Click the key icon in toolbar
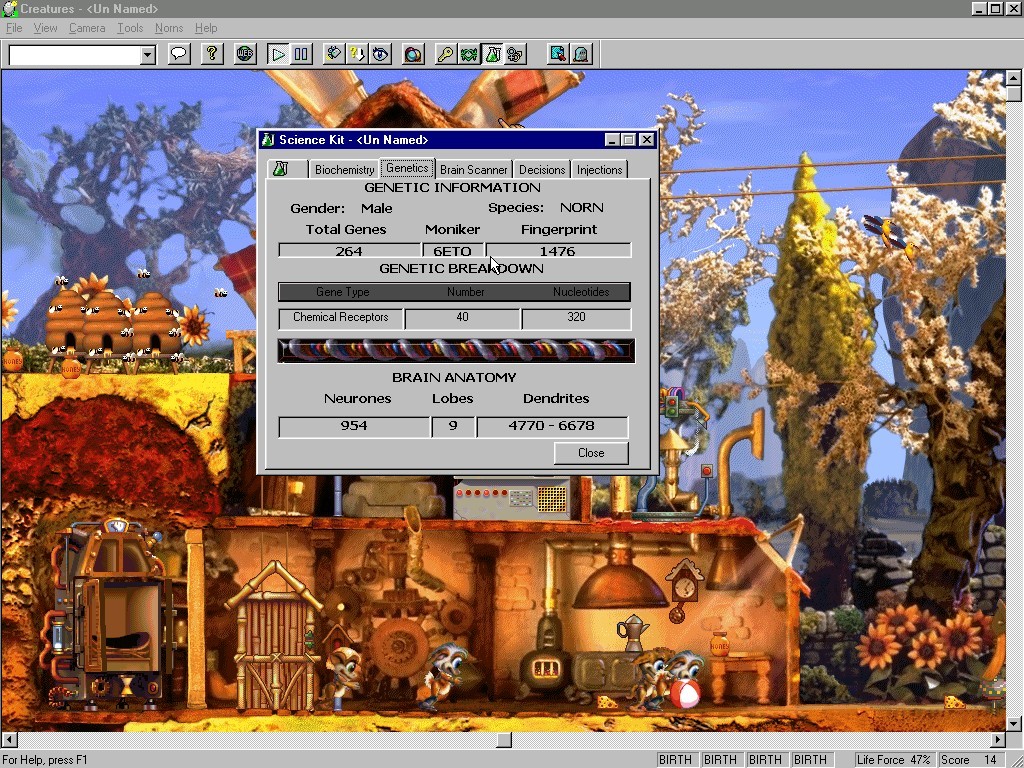The width and height of the screenshot is (1024, 768). coord(446,54)
